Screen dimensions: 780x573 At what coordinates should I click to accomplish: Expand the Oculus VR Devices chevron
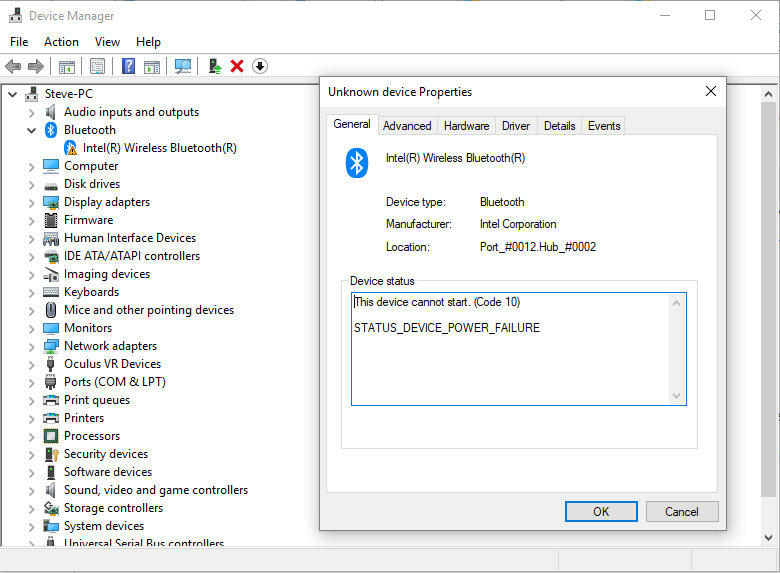[31, 365]
